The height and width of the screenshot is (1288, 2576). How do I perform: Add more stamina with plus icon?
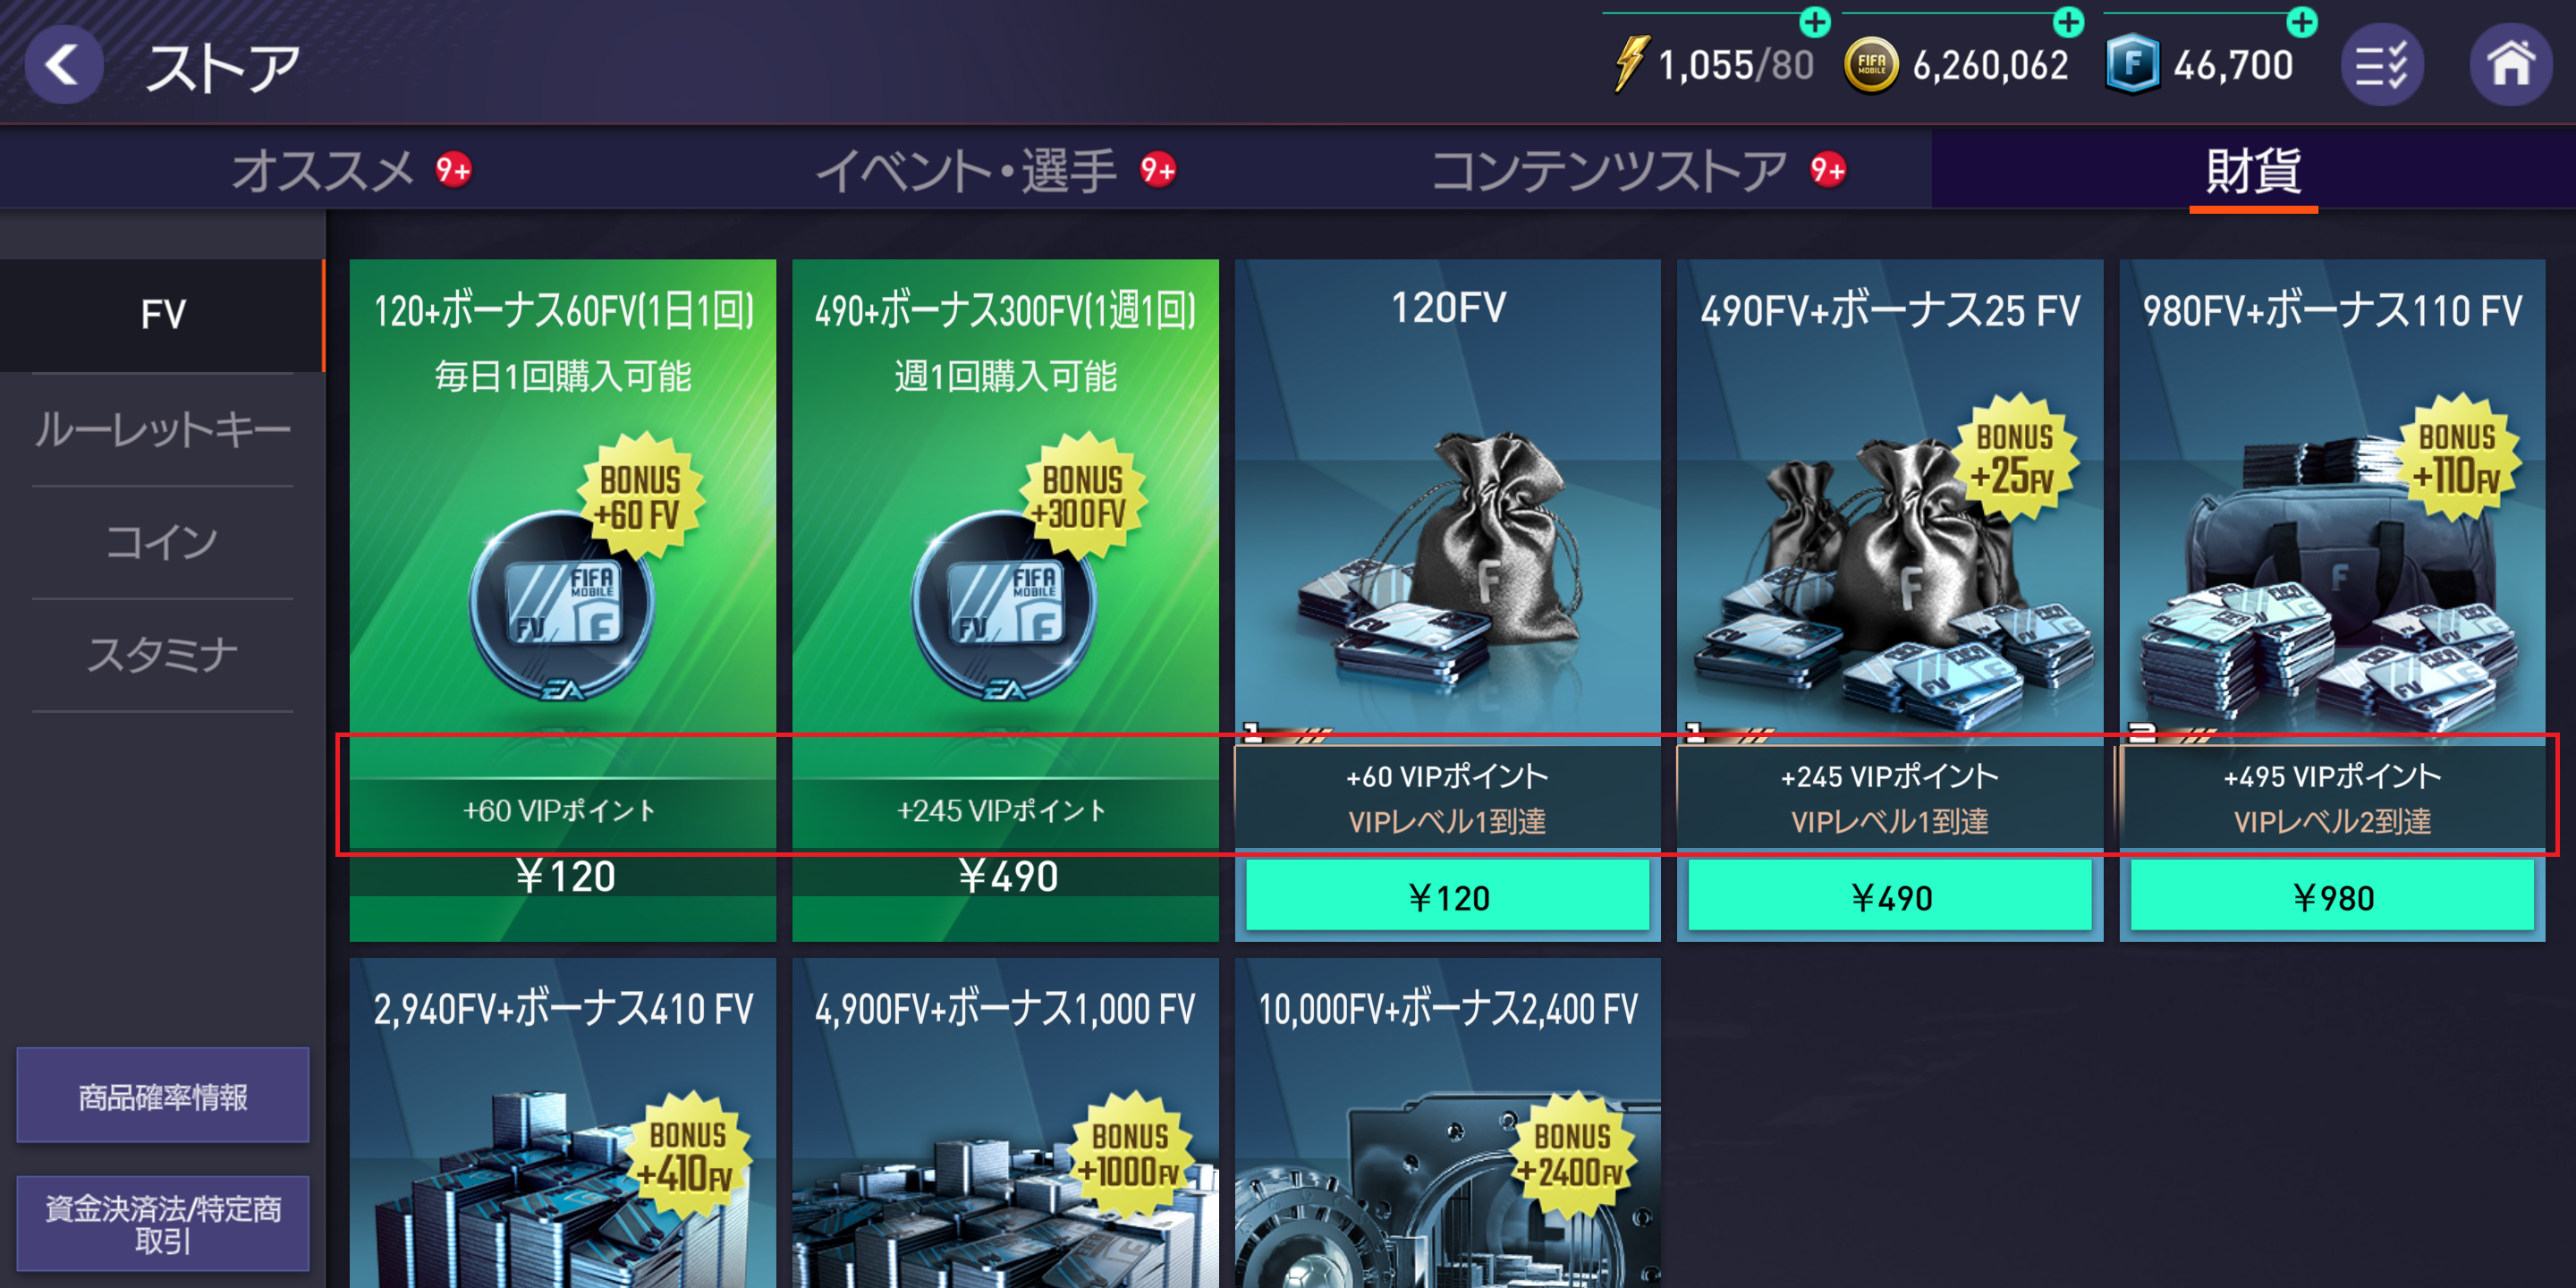pyautogui.click(x=1815, y=21)
